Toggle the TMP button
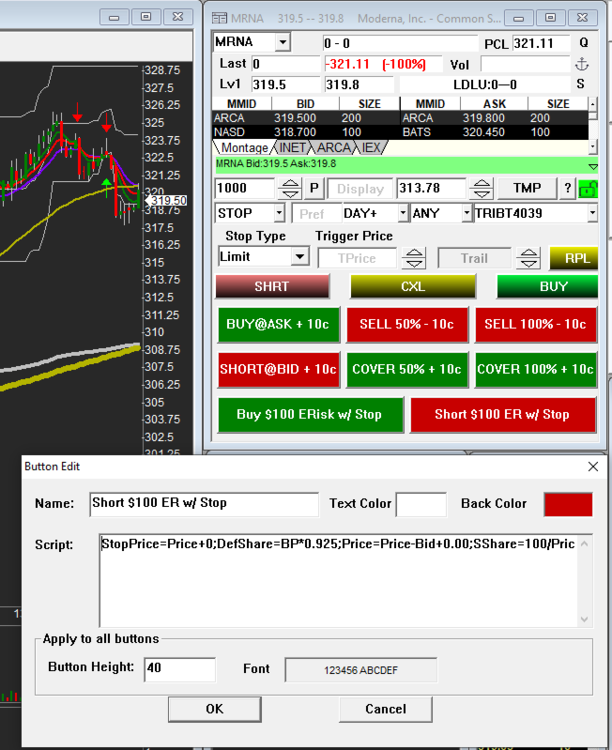Image resolution: width=612 pixels, height=750 pixels. pyautogui.click(x=527, y=188)
